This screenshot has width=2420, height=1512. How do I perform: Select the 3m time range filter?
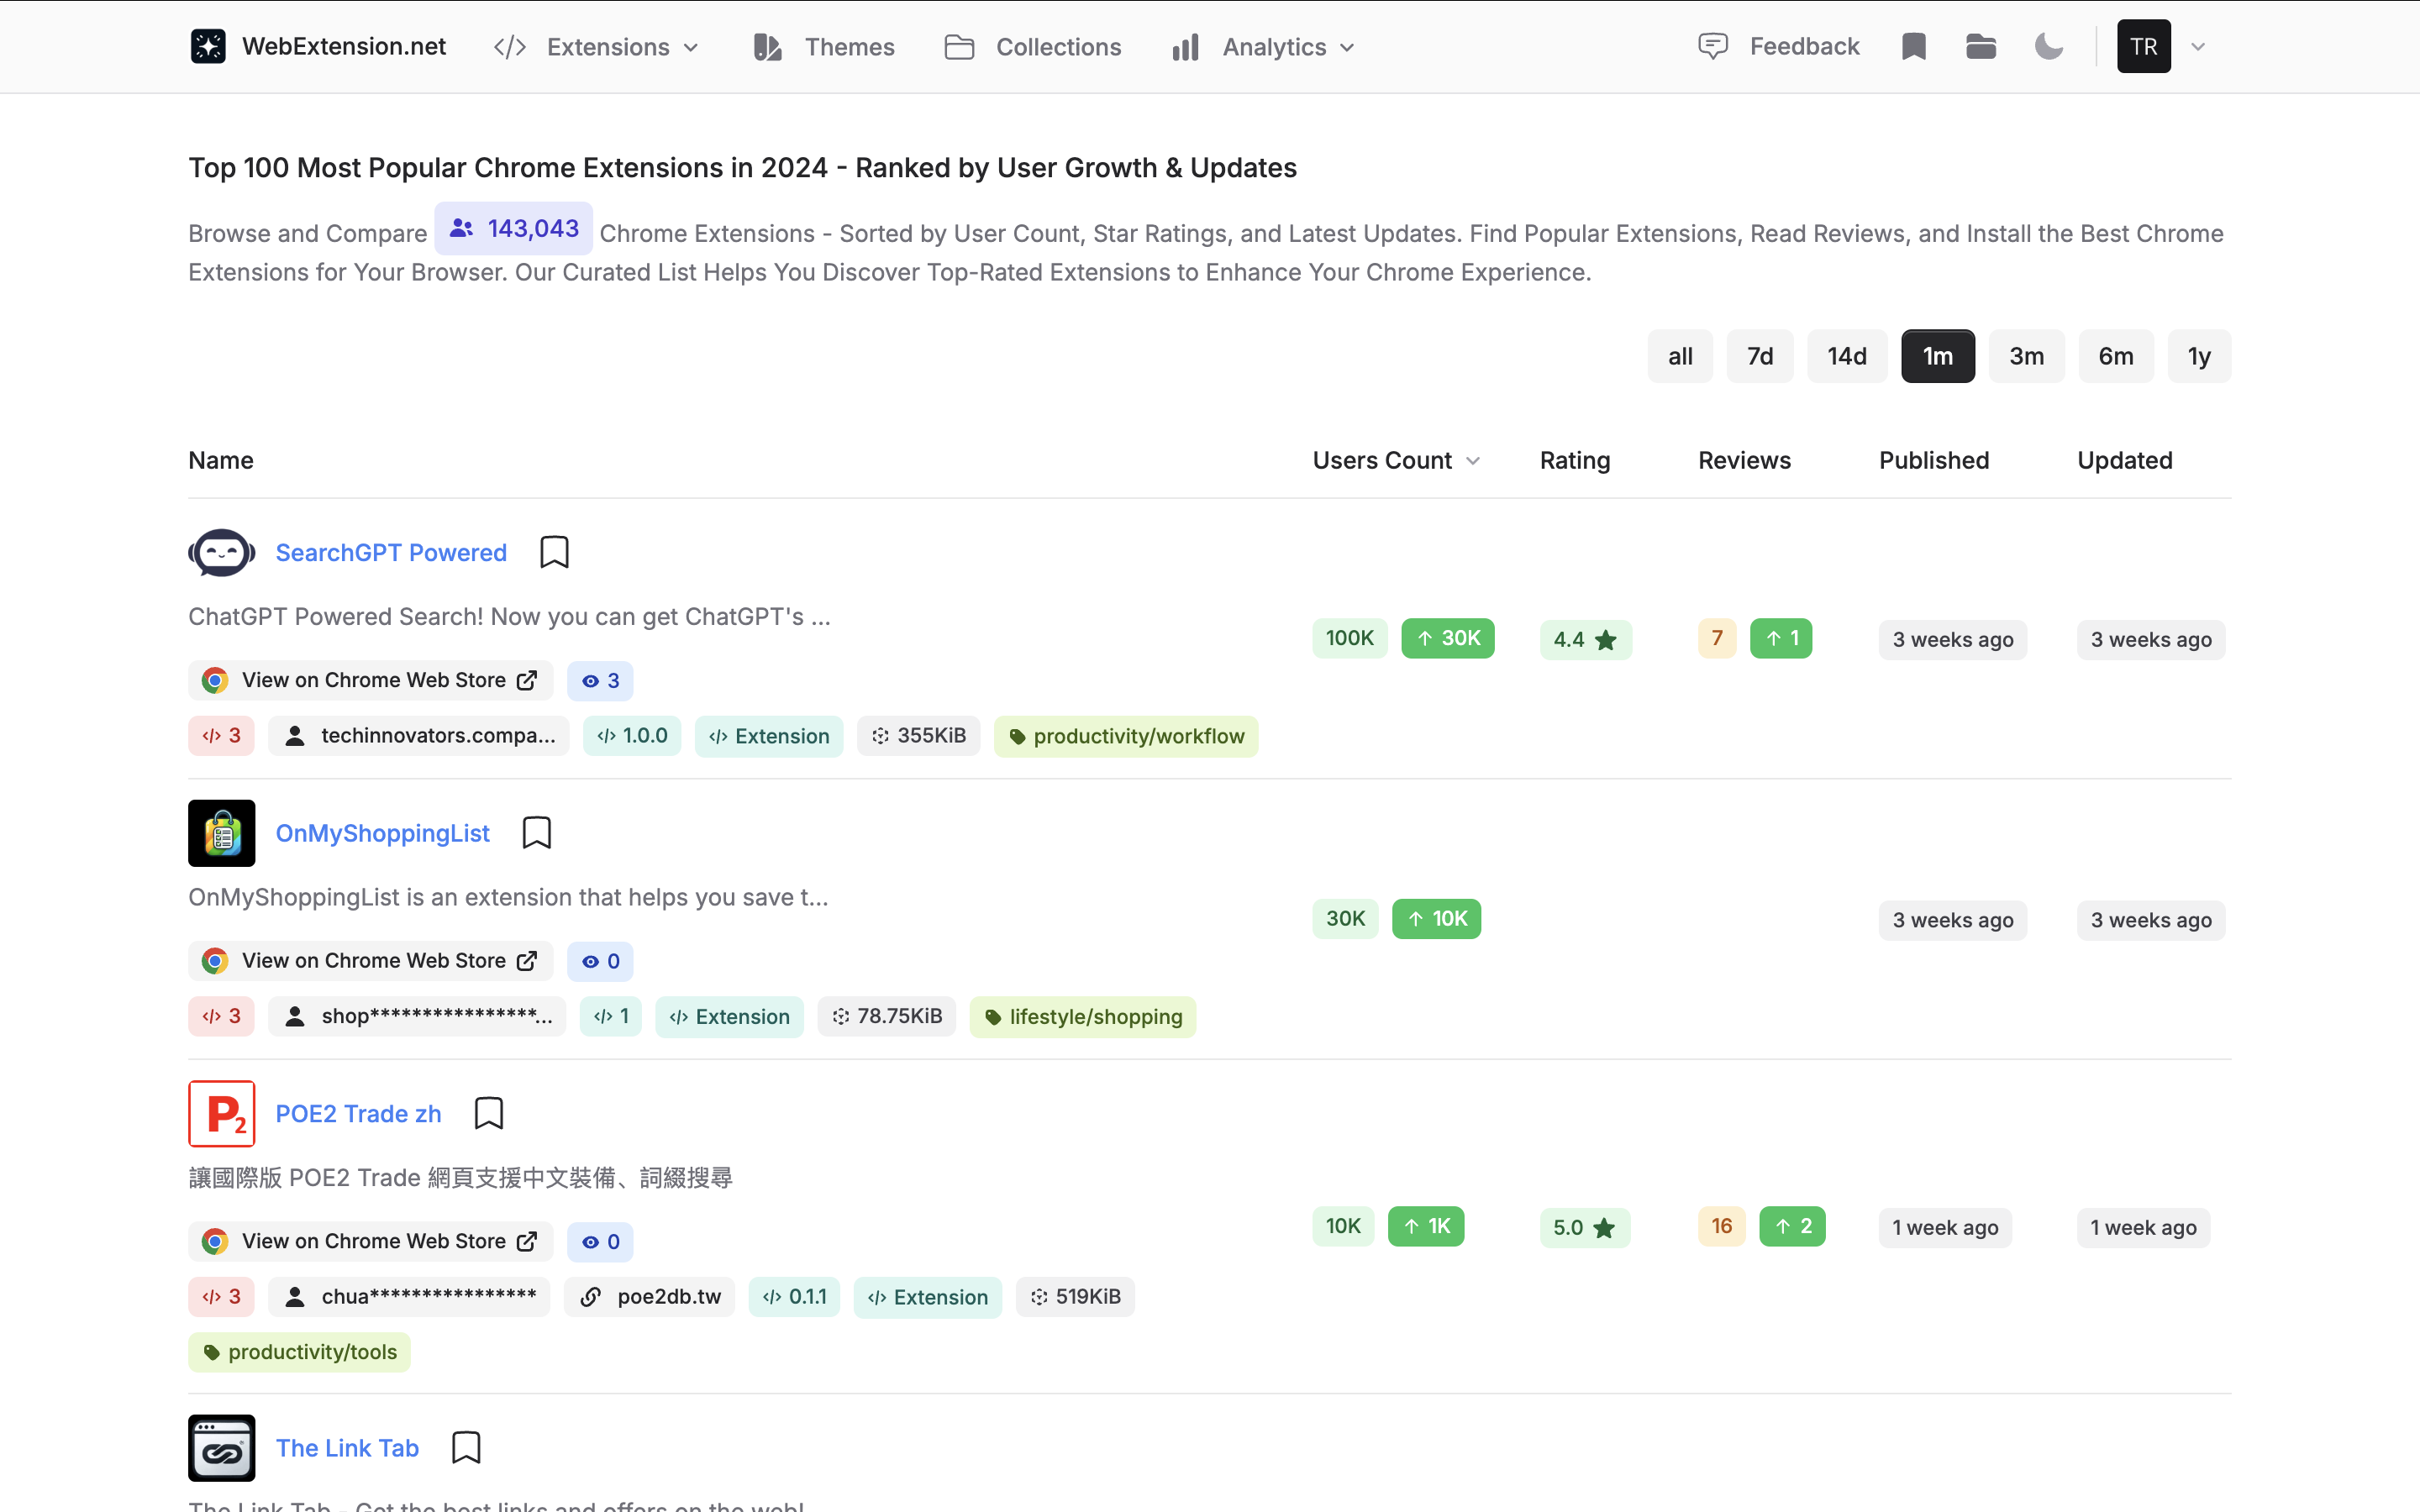coord(2027,356)
